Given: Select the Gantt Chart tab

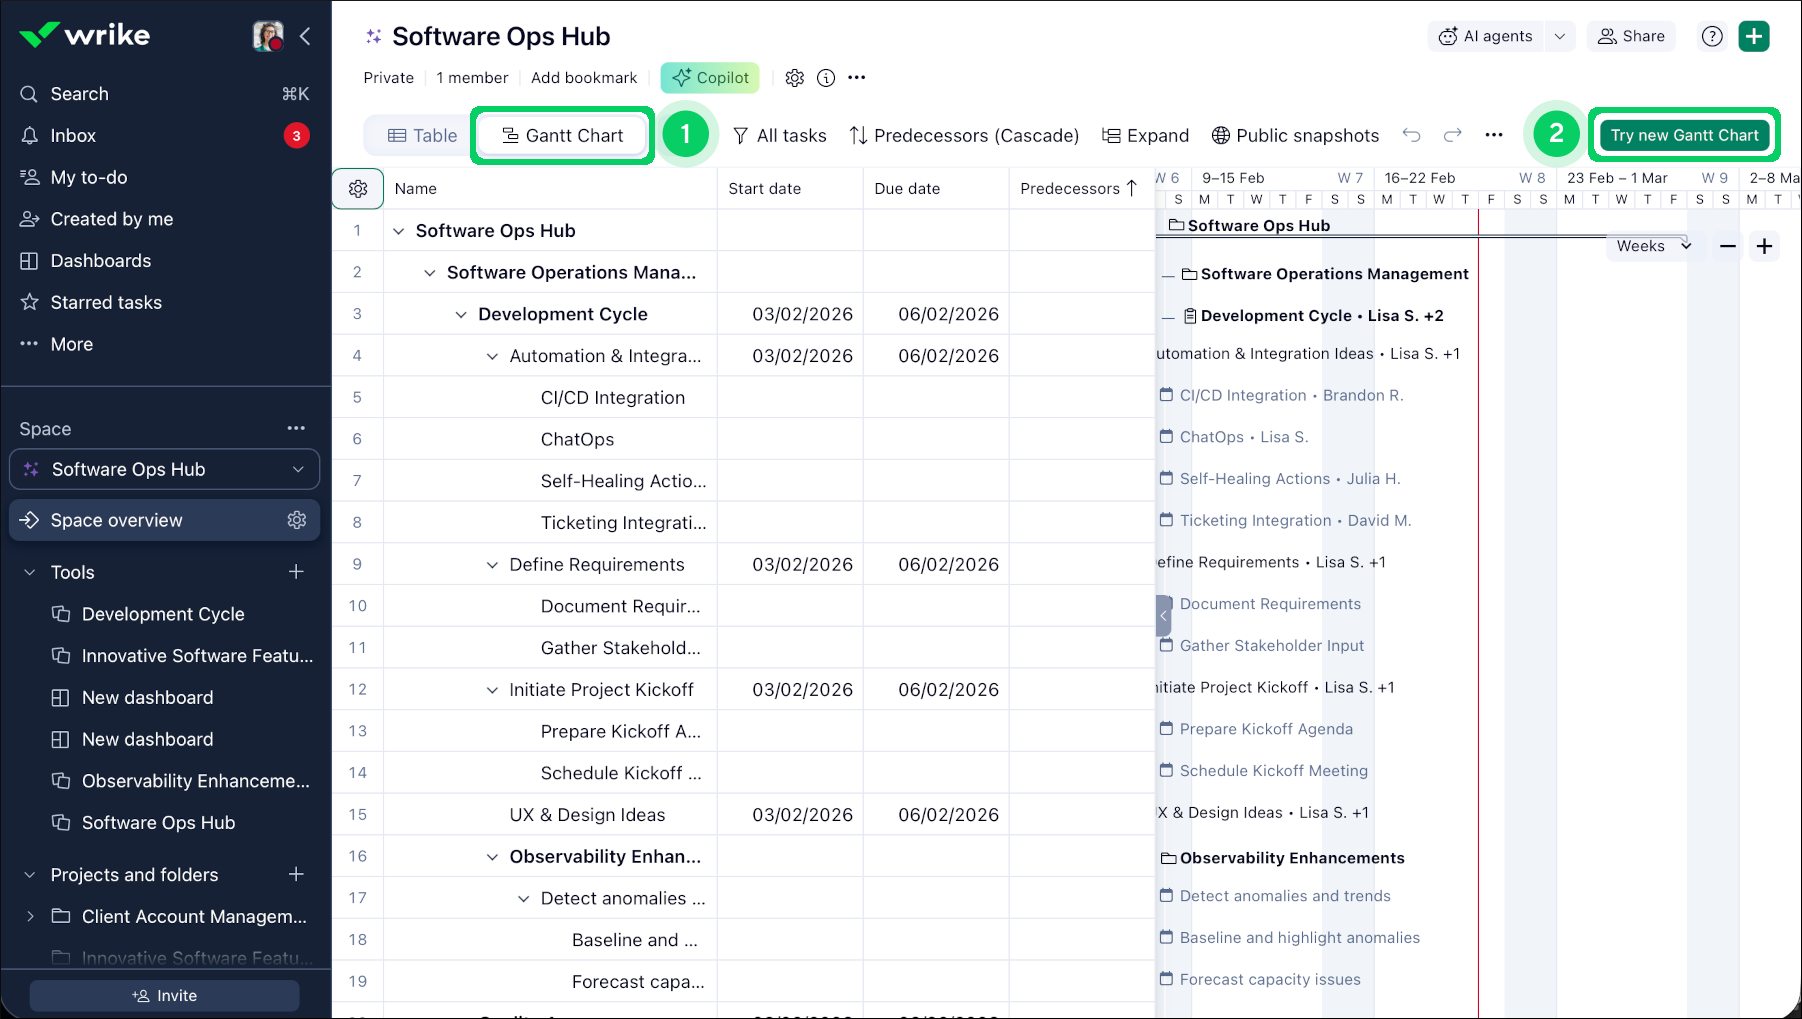Looking at the screenshot, I should 562,136.
